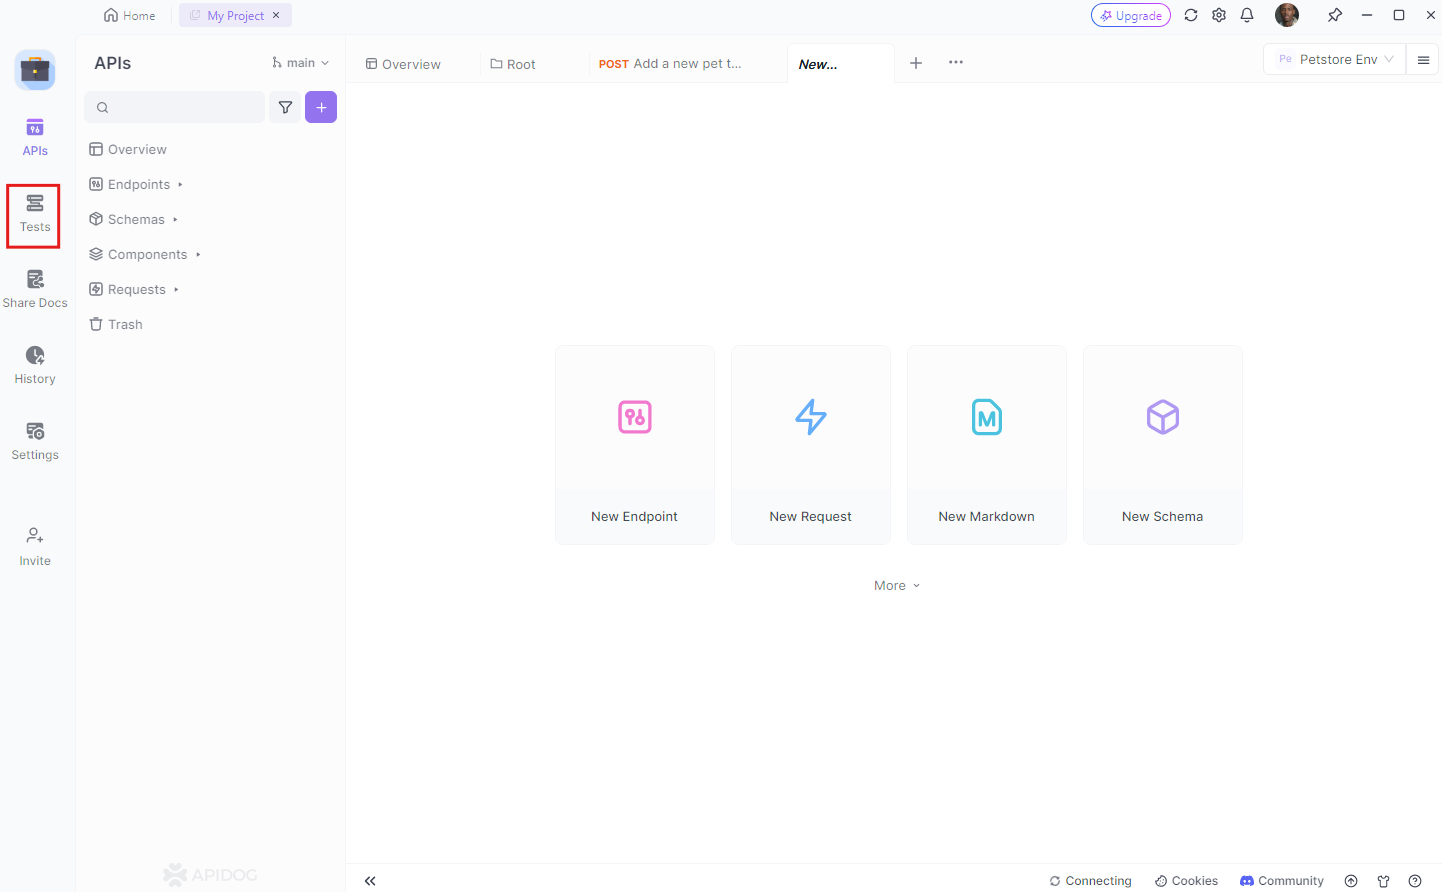Open the Tests section in sidebar
The width and height of the screenshot is (1442, 892).
point(35,214)
